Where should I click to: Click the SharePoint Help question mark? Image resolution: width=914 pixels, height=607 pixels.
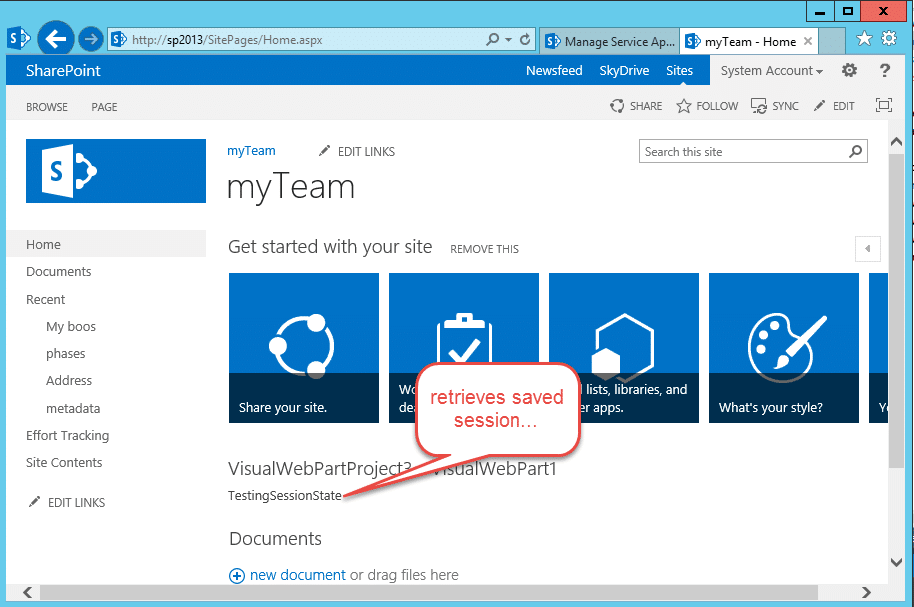pyautogui.click(x=884, y=71)
